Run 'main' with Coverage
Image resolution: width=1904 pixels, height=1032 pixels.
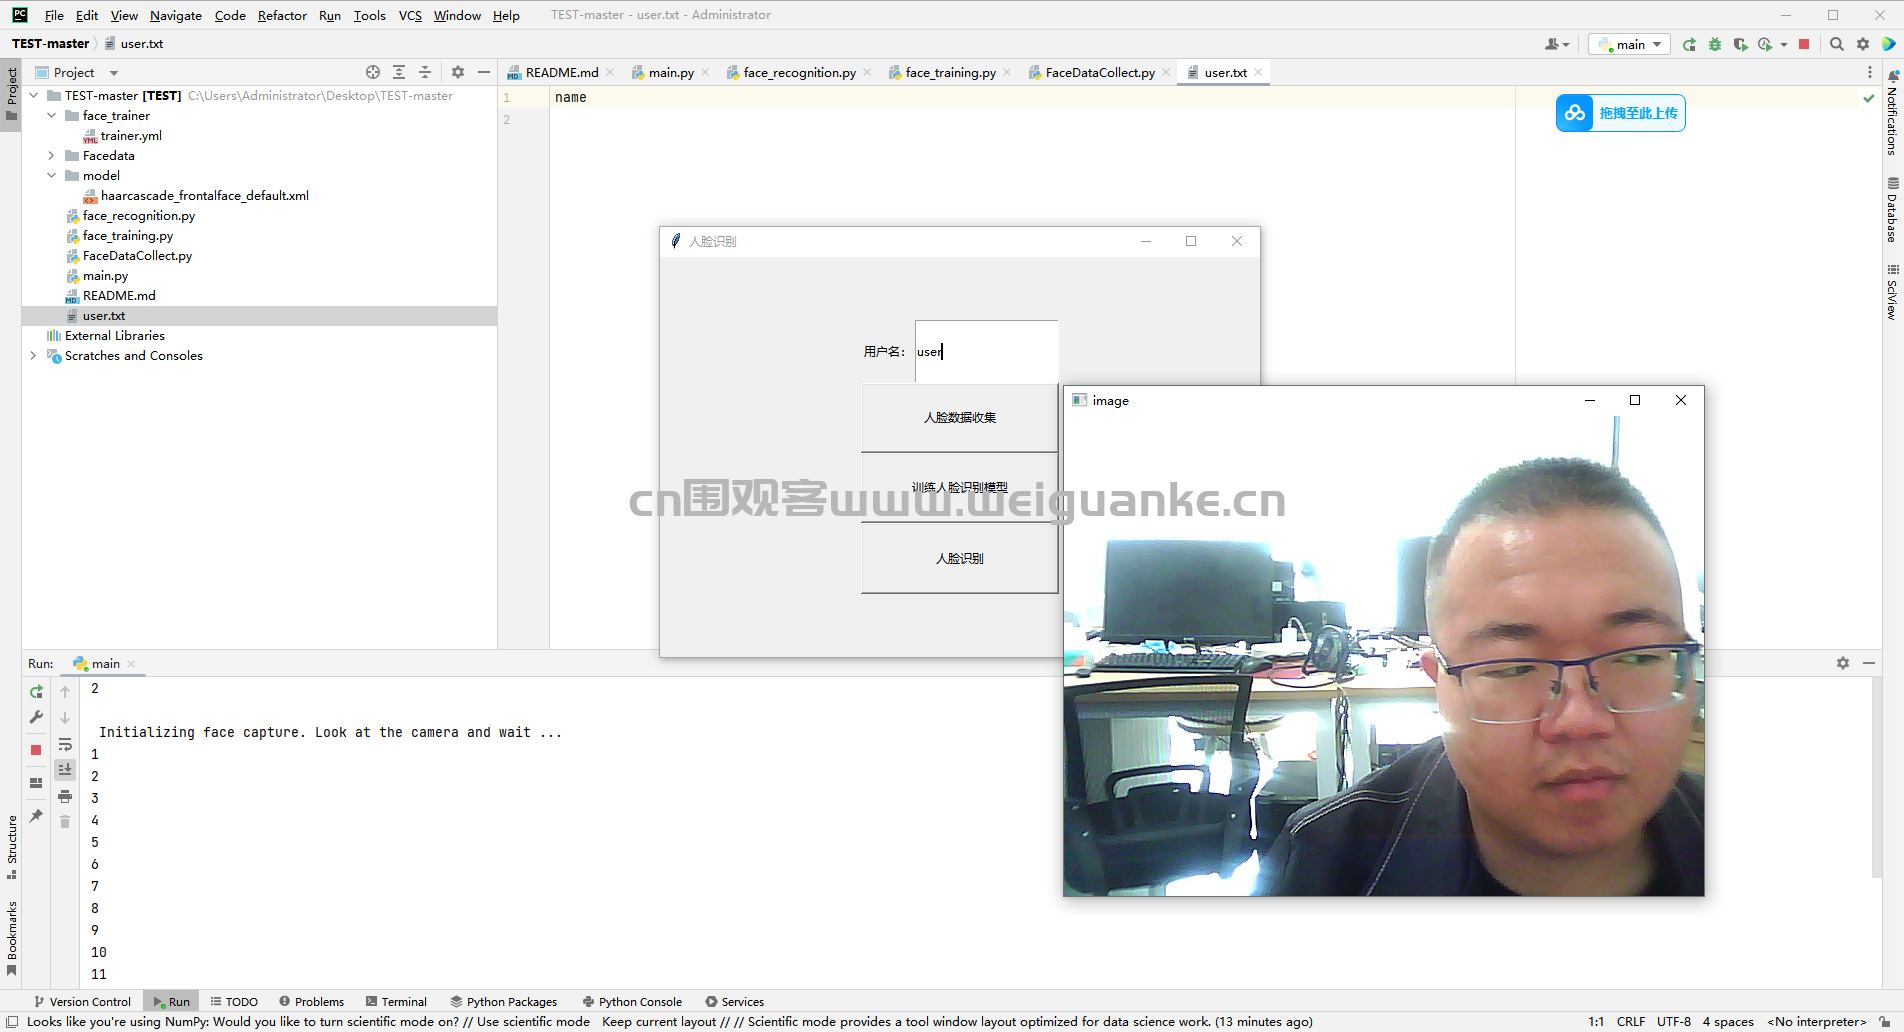(x=1740, y=44)
